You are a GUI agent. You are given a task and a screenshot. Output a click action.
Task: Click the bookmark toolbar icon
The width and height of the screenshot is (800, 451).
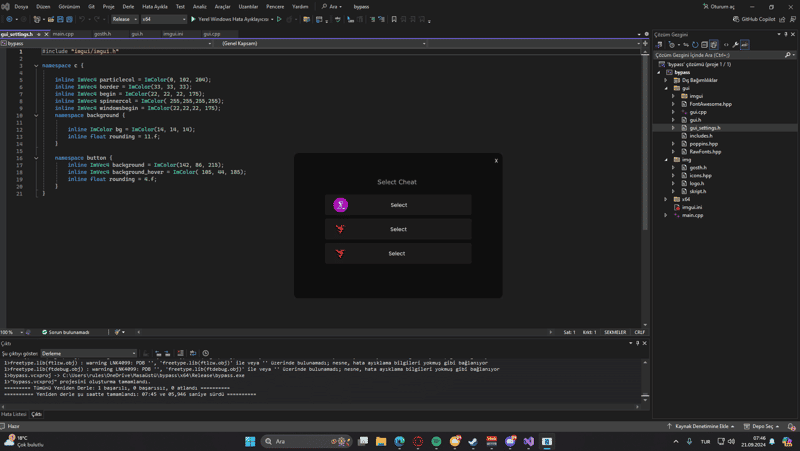[x=394, y=19]
